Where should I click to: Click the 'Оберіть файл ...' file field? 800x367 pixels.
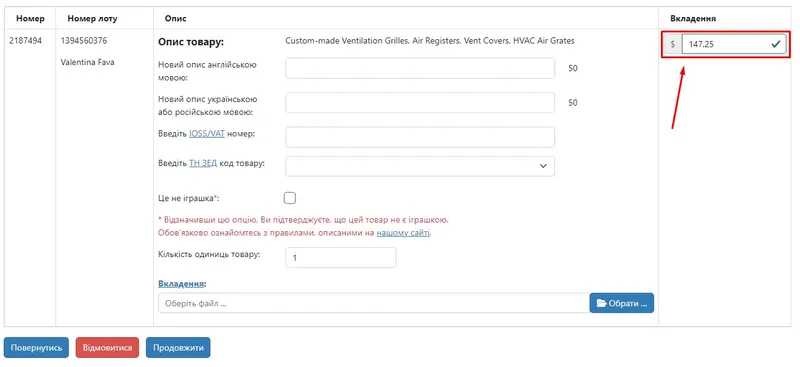coord(374,303)
